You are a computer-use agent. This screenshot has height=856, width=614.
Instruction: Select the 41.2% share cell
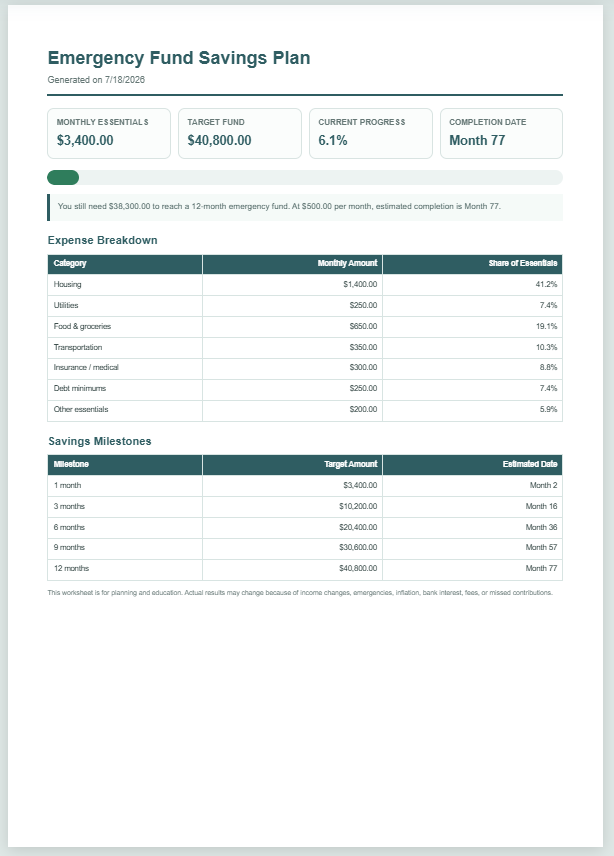pyautogui.click(x=473, y=284)
